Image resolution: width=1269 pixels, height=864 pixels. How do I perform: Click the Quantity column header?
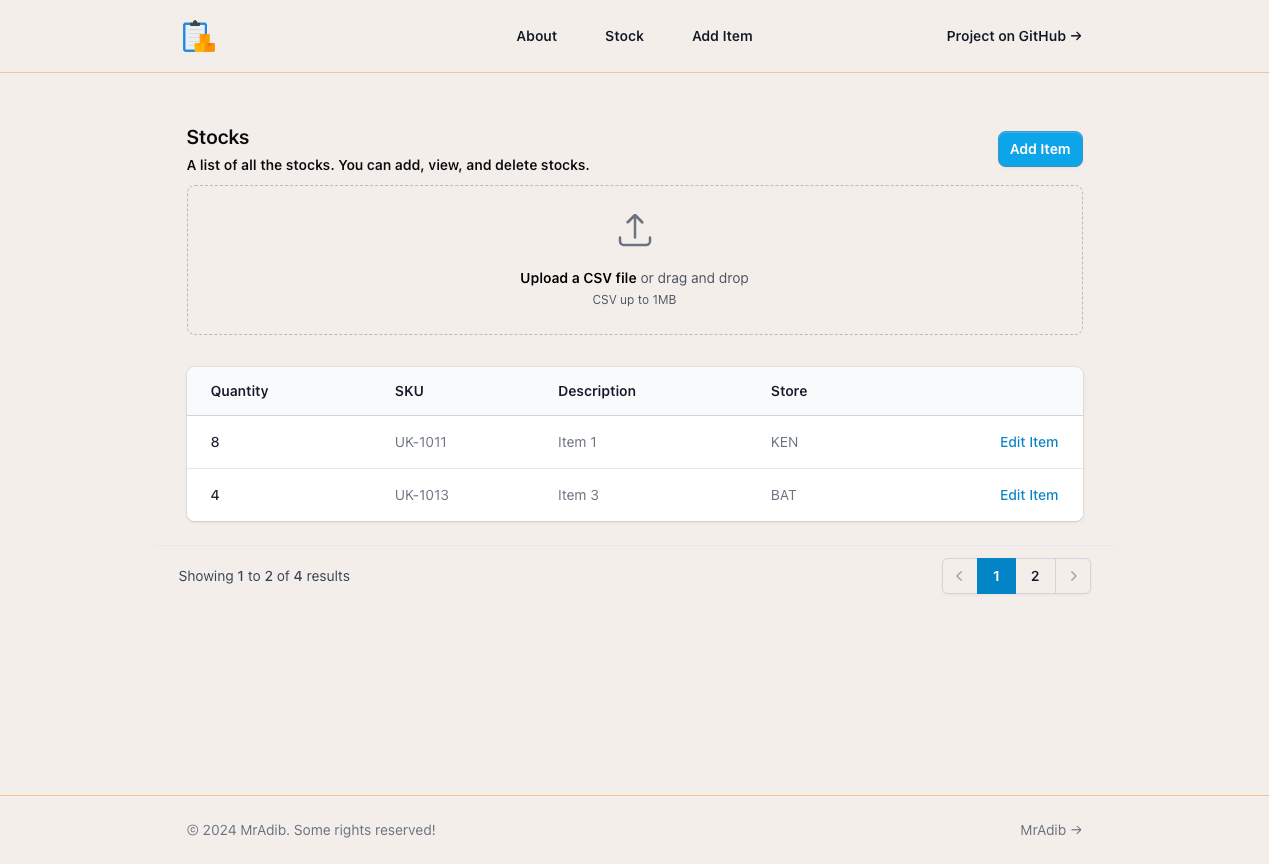tap(239, 391)
